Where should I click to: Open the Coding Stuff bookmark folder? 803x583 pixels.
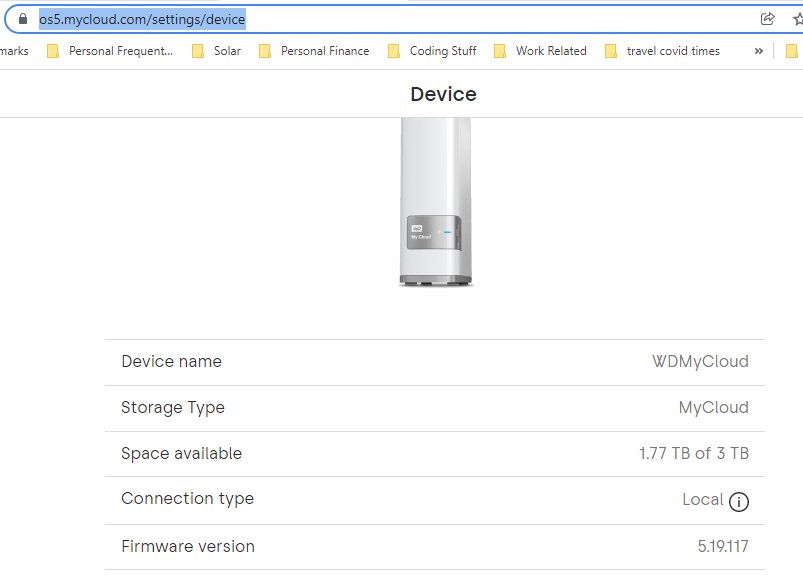tap(432, 51)
